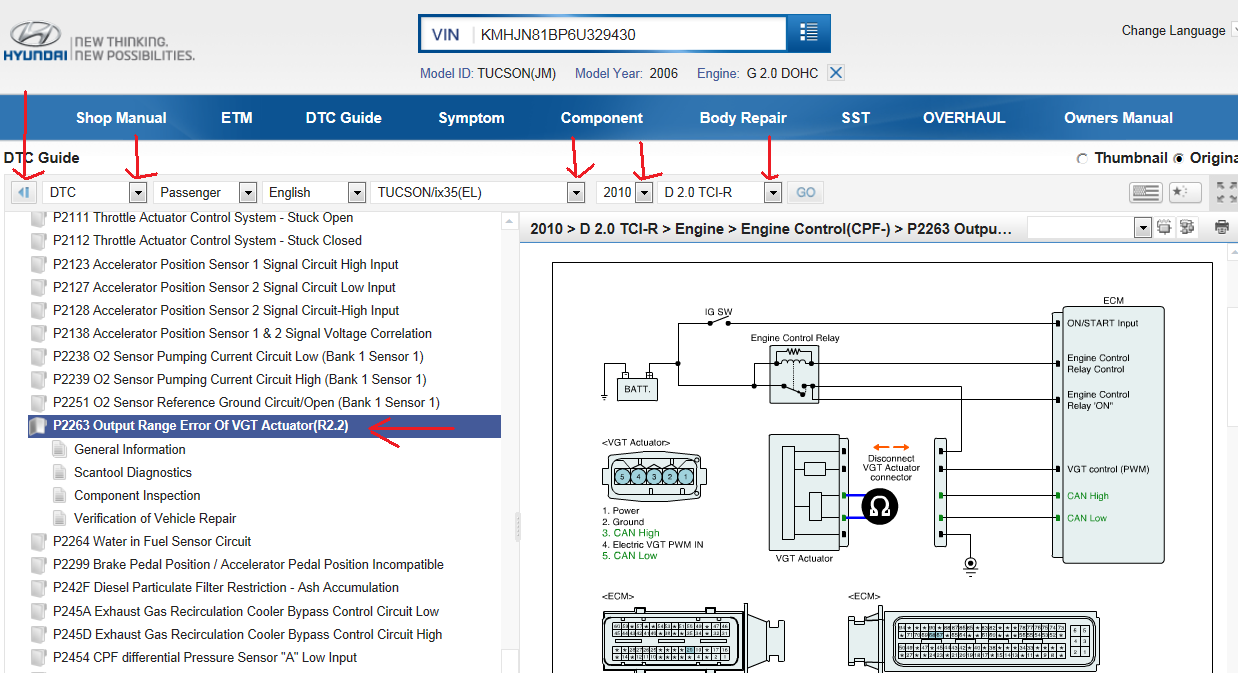Click the page icon beside Verification of Vehicle Repair
Viewport: 1238px width, 673px height.
[58, 518]
